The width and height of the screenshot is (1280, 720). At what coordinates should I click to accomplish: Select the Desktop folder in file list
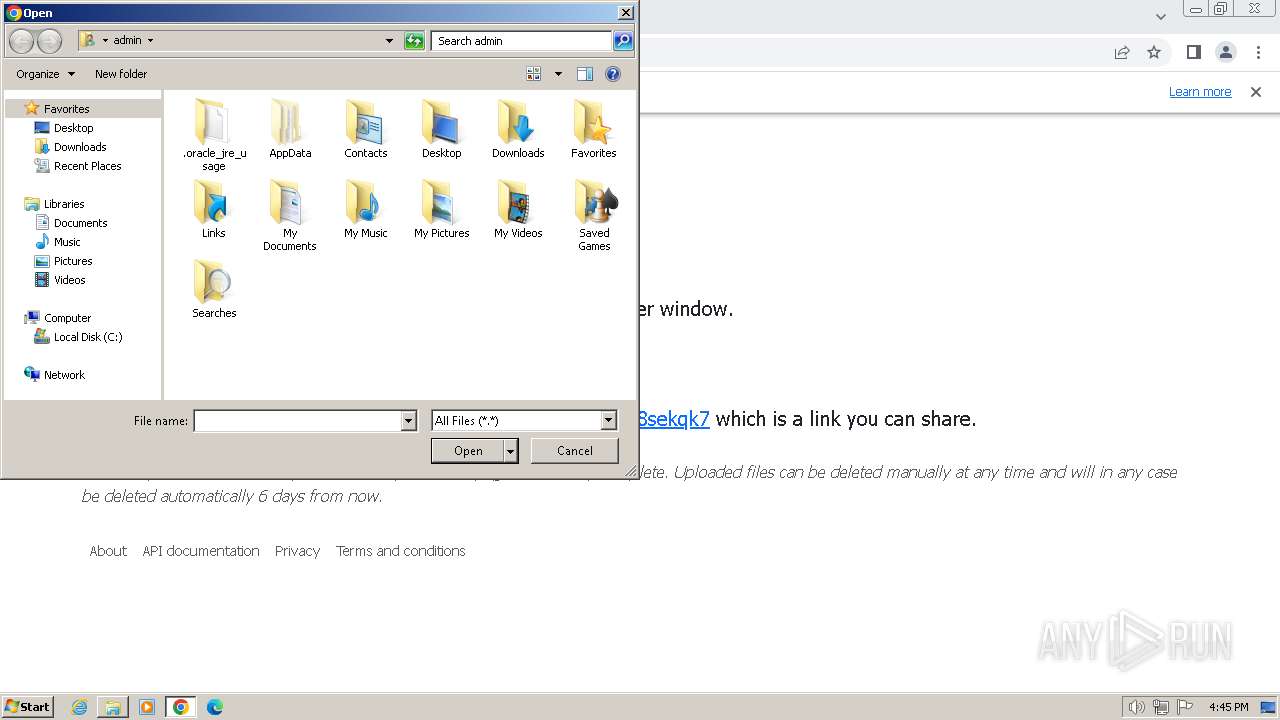(x=441, y=130)
